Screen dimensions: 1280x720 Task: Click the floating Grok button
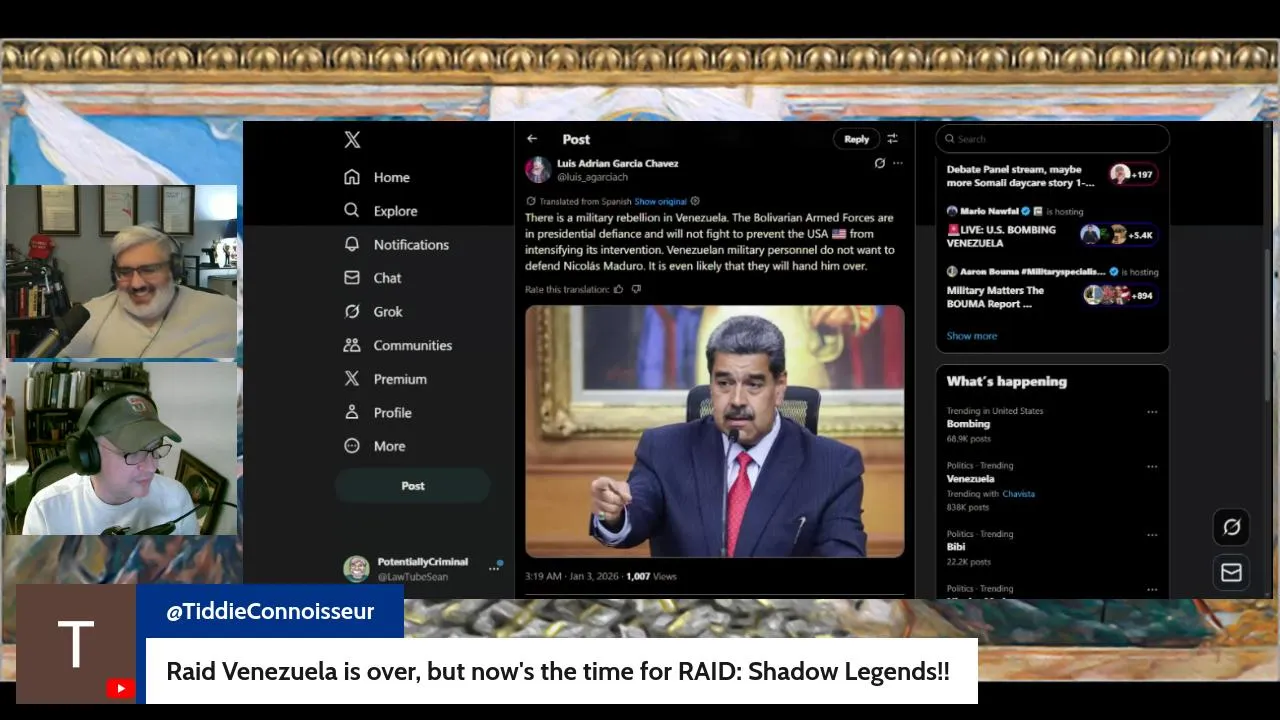(x=1231, y=527)
